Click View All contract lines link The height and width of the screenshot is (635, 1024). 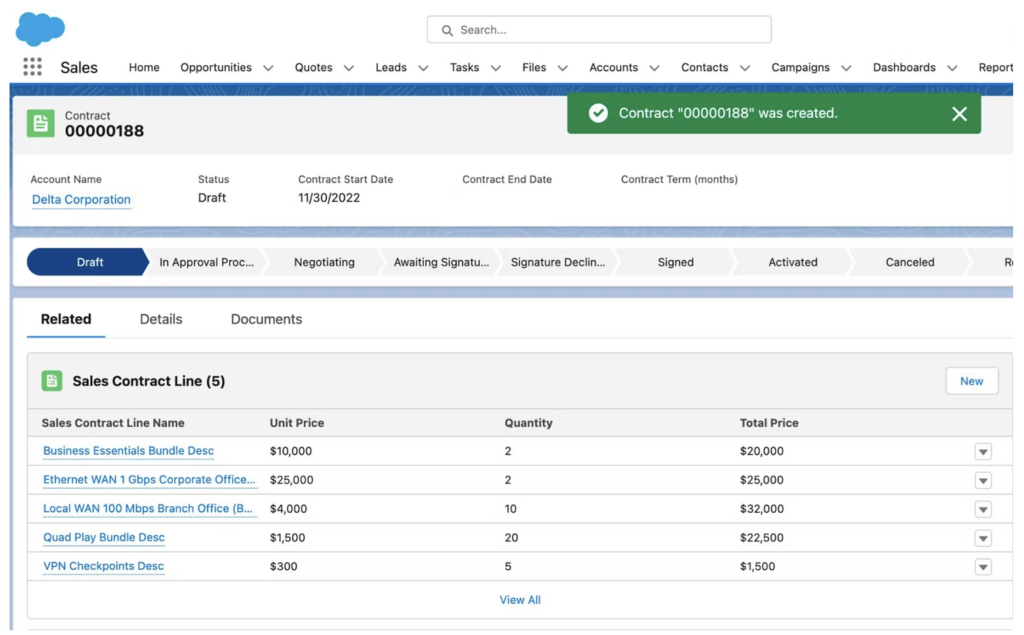pyautogui.click(x=520, y=600)
